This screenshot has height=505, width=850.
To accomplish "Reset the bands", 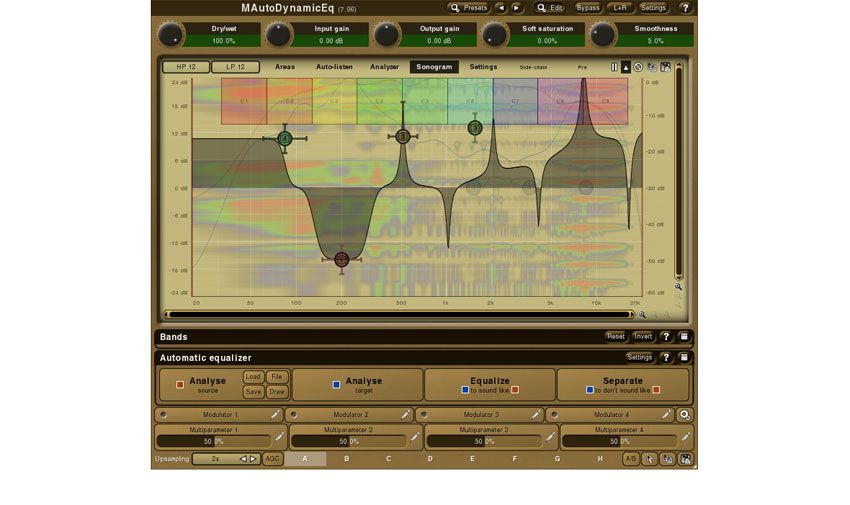I will 615,336.
